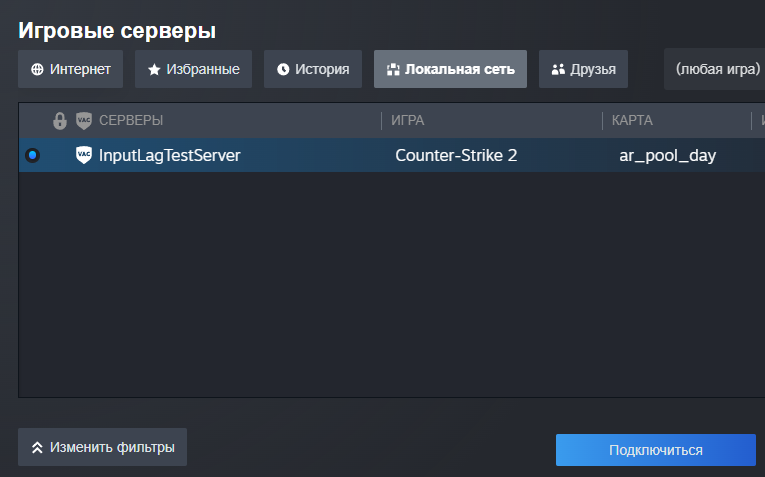Open the Интернет servers tab
The width and height of the screenshot is (765, 477).
pos(70,69)
